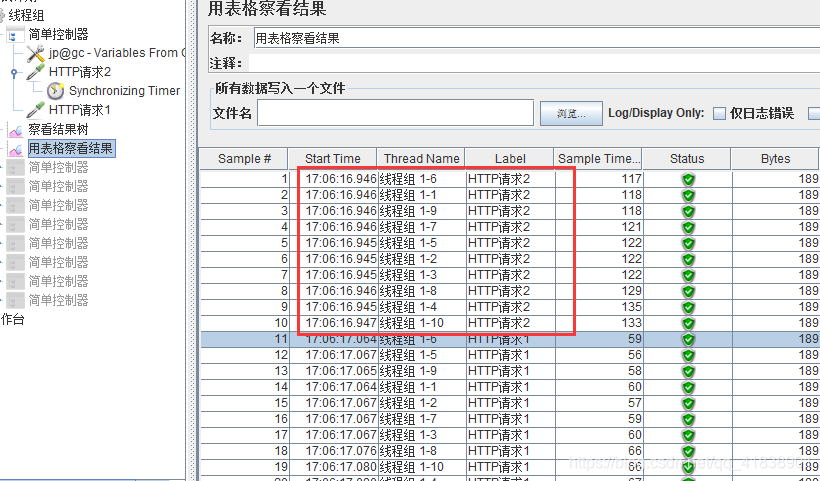
Task: Click green status shield of sample 6
Action: point(688,259)
